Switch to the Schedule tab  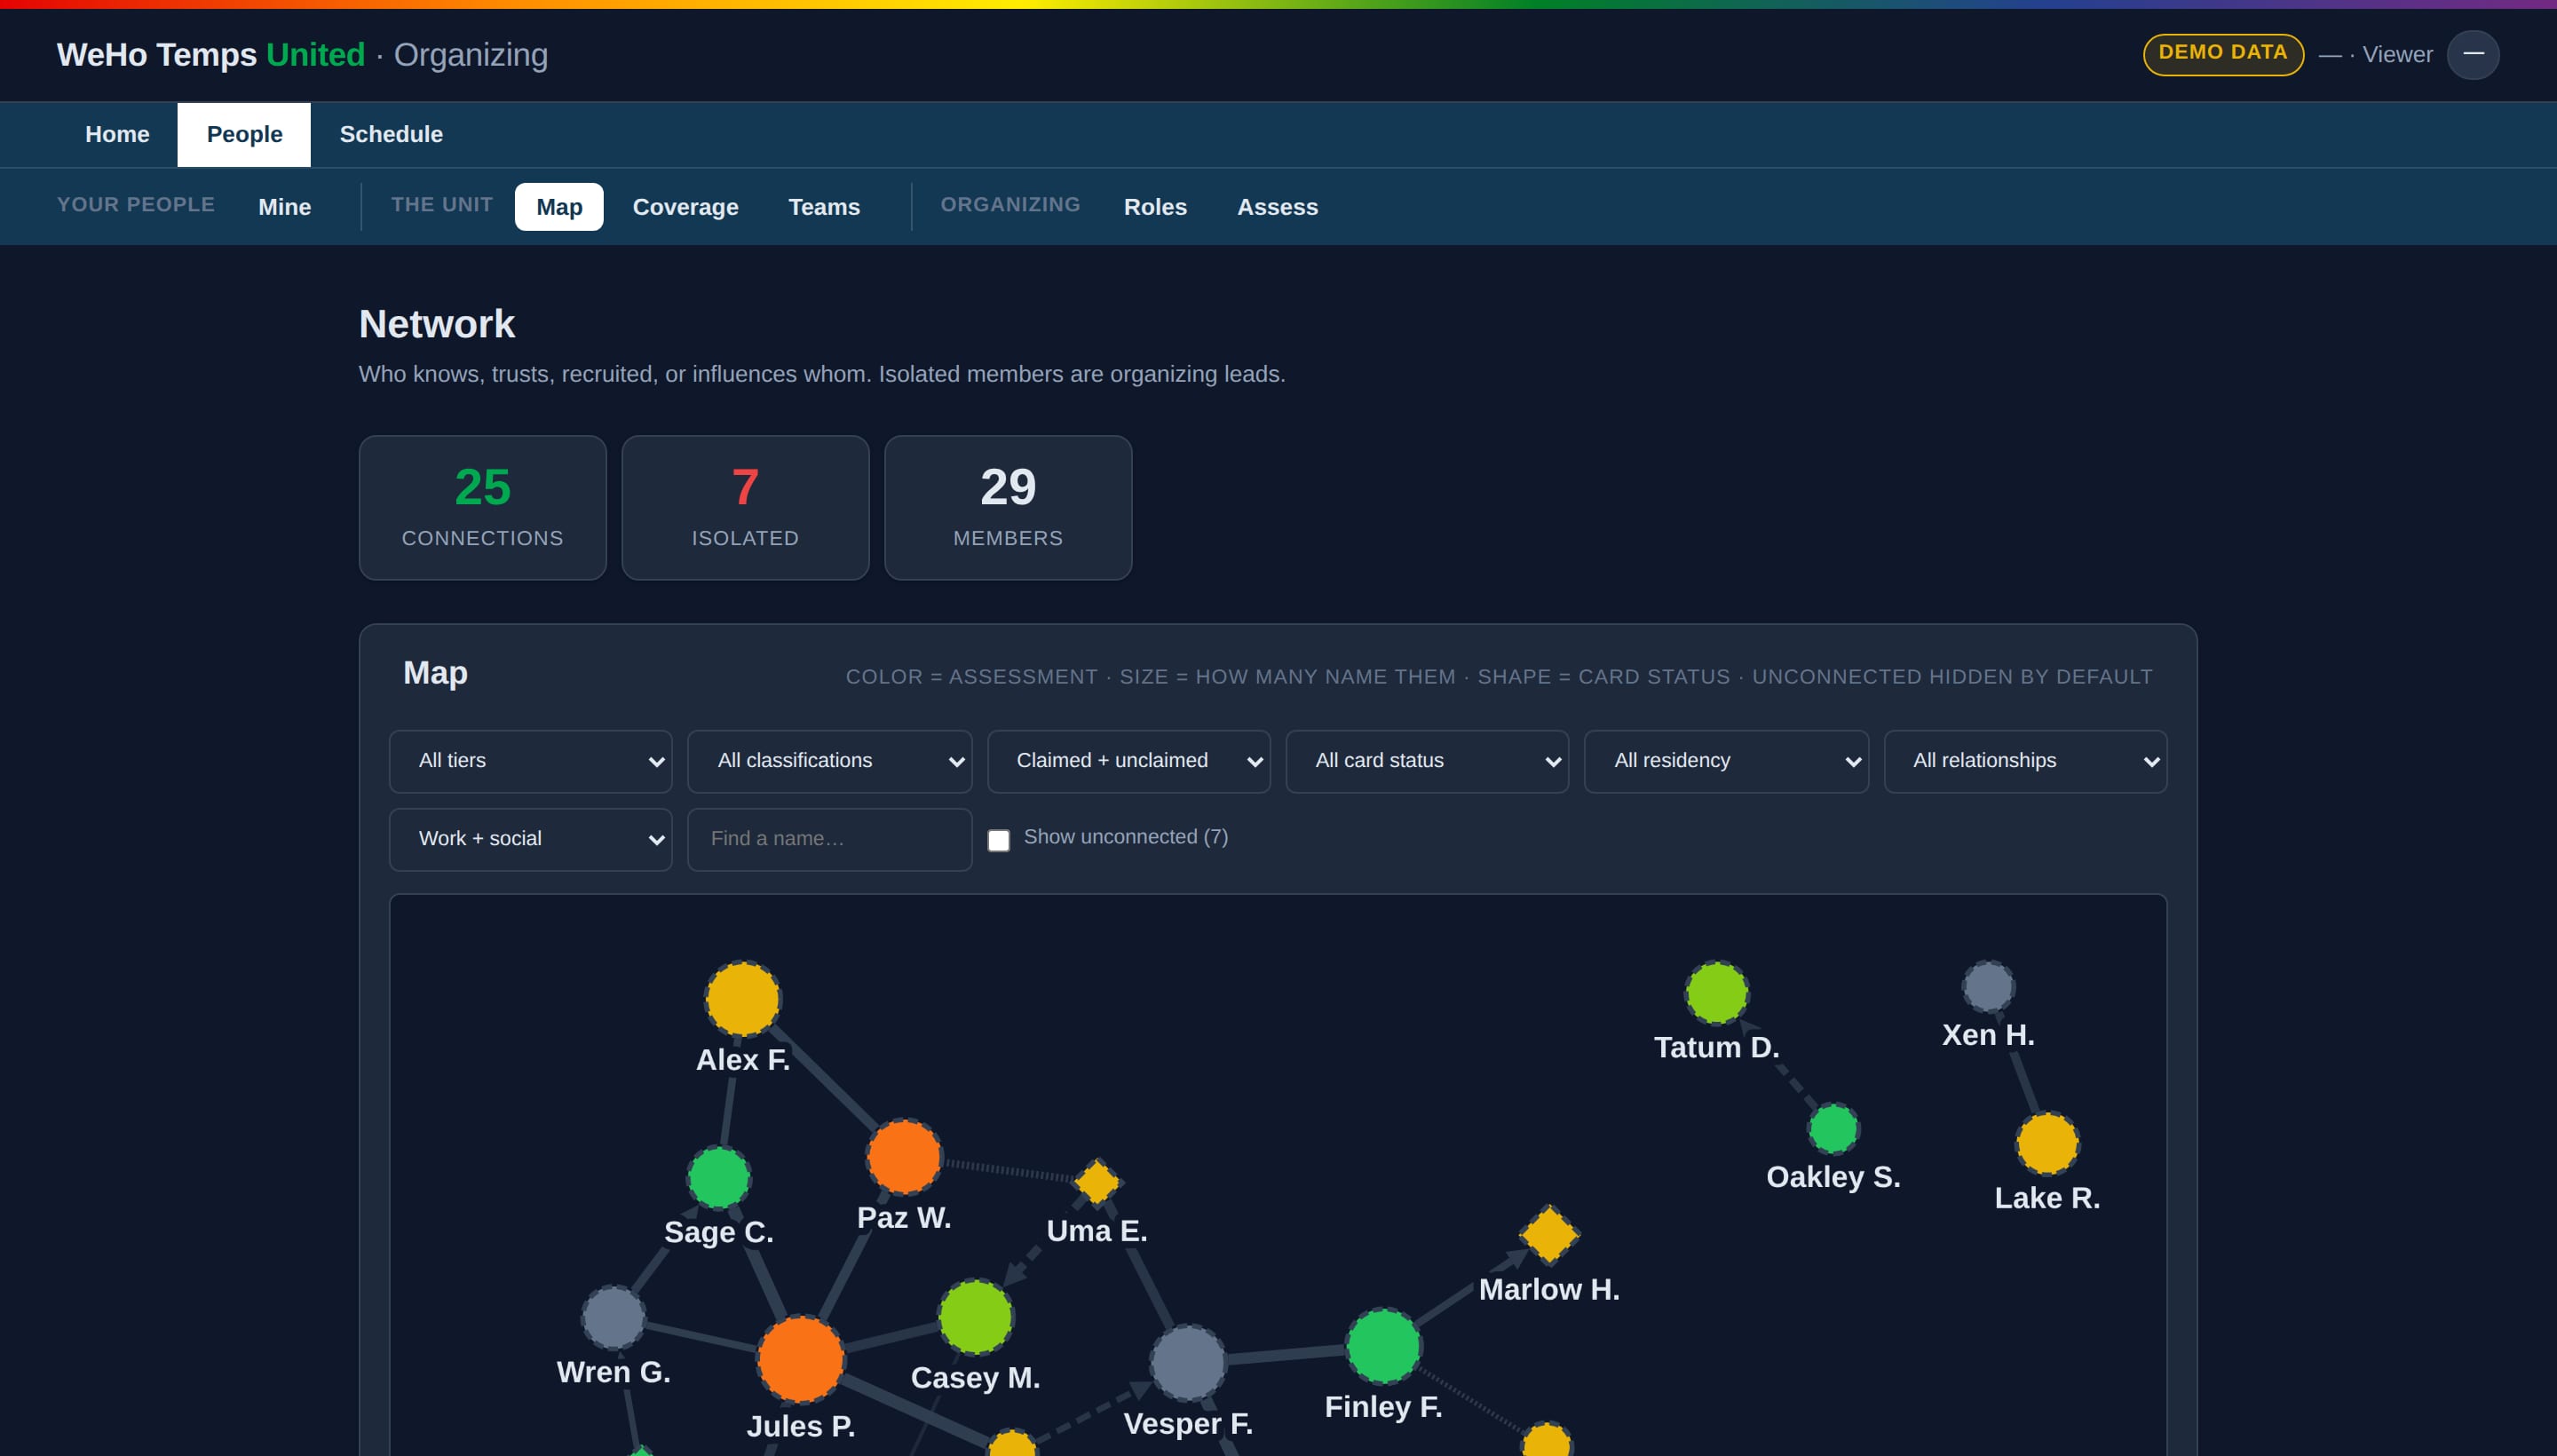[391, 134]
